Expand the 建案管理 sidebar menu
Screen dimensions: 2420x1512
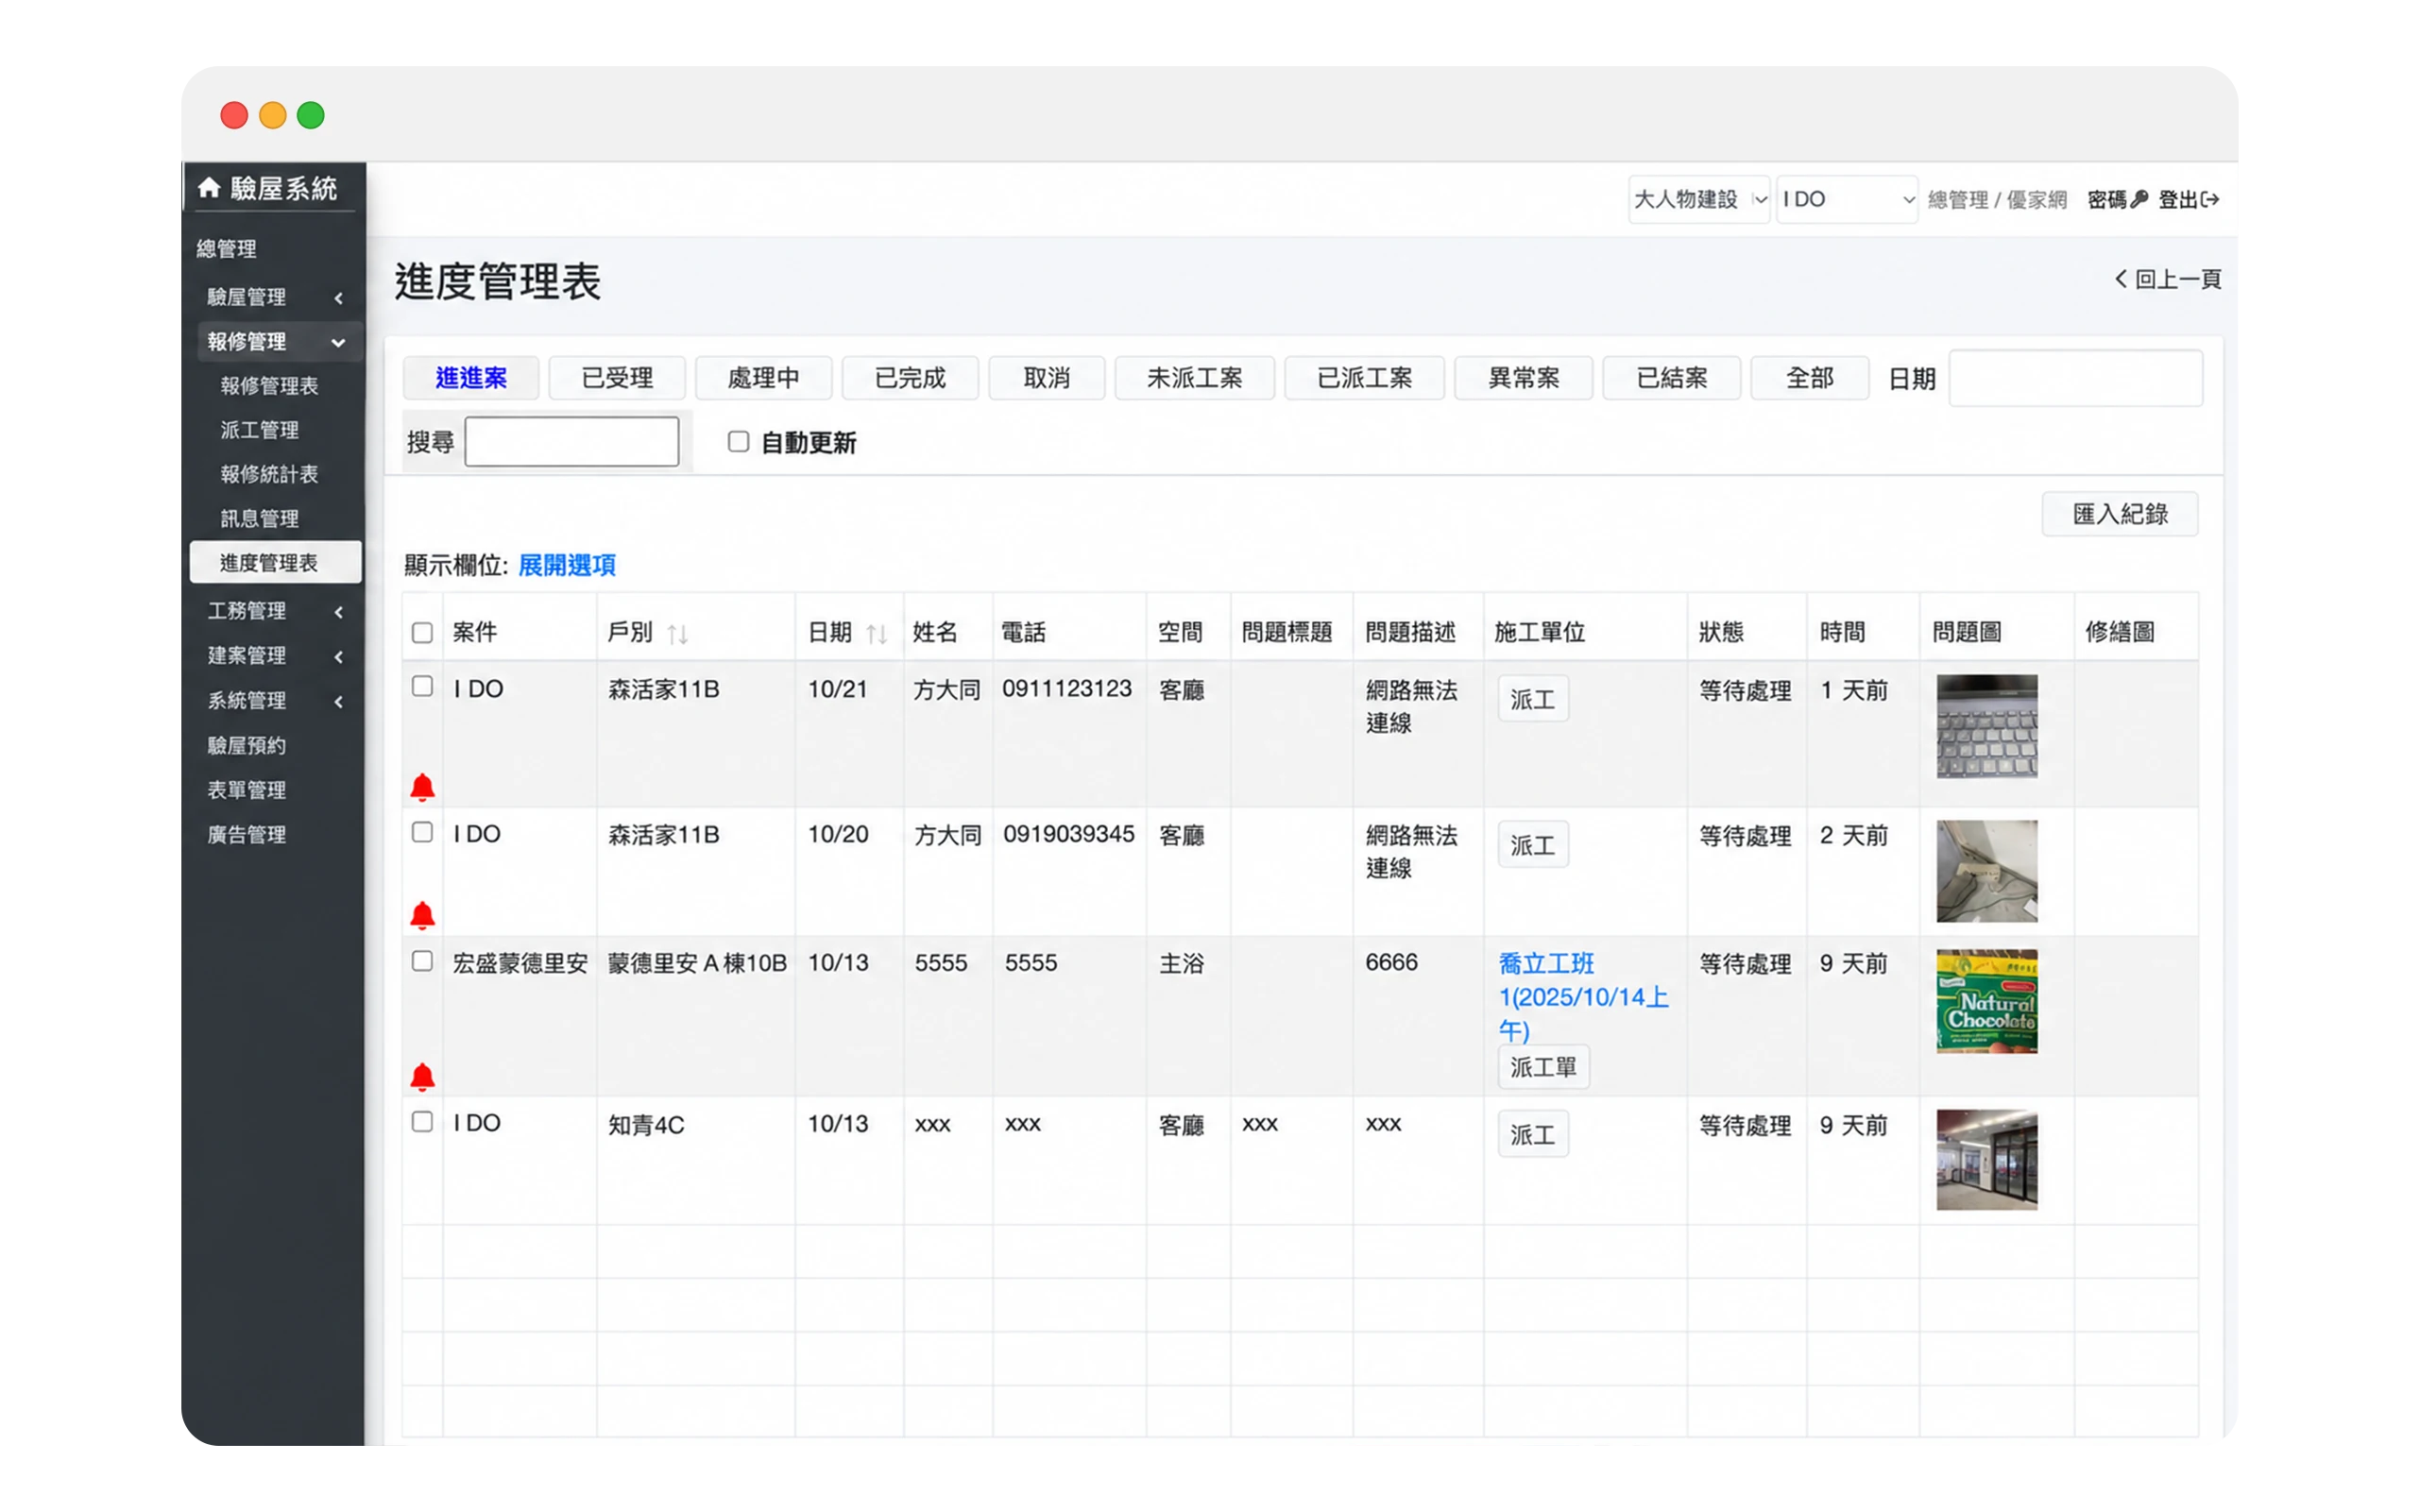click(274, 656)
